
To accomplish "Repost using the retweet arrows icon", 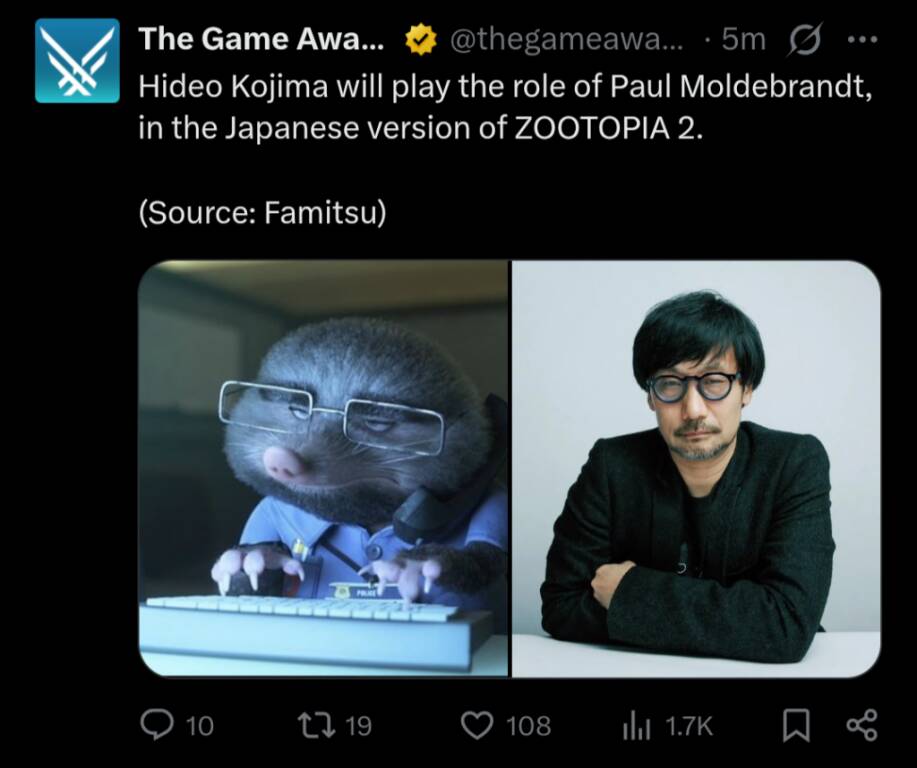I will [x=316, y=725].
